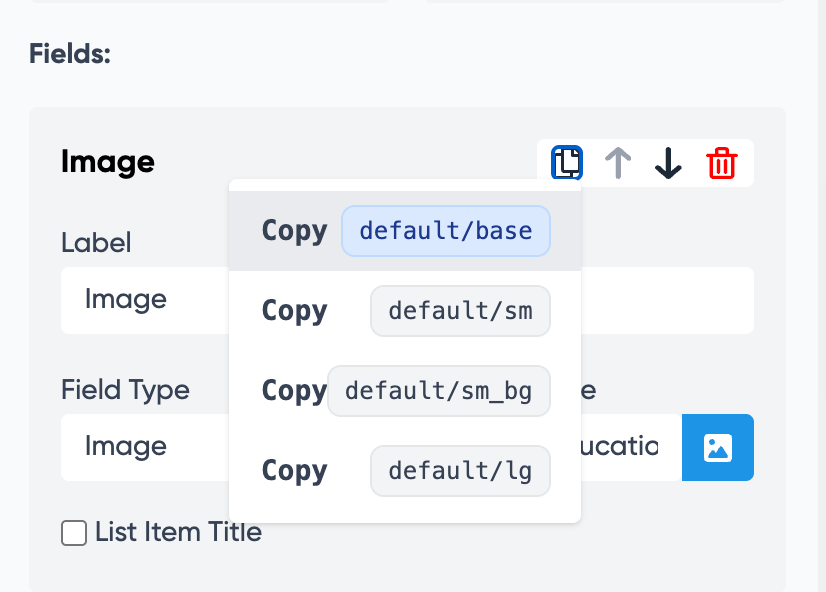Click the default/sm code badge

[460, 311]
